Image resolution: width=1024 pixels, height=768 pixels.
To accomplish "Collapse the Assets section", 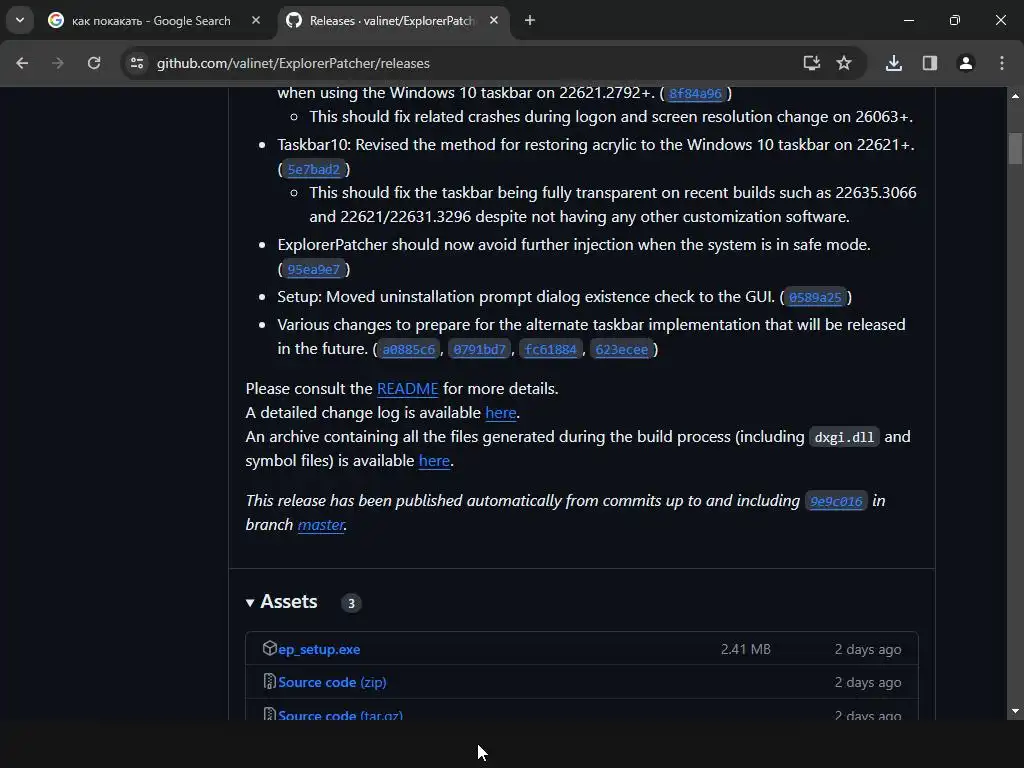I will tap(281, 601).
